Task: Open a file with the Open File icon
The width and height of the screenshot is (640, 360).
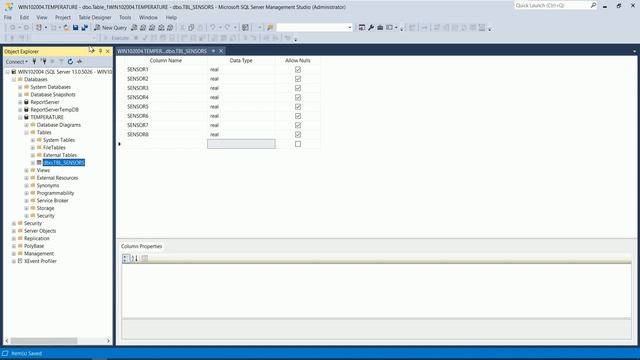Action: 66,27
